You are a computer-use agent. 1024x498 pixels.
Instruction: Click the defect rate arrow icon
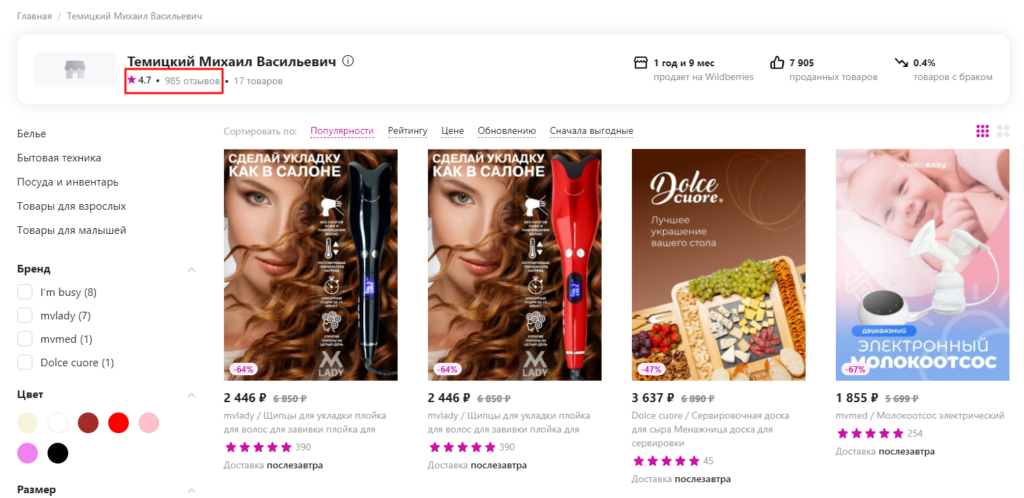point(902,63)
